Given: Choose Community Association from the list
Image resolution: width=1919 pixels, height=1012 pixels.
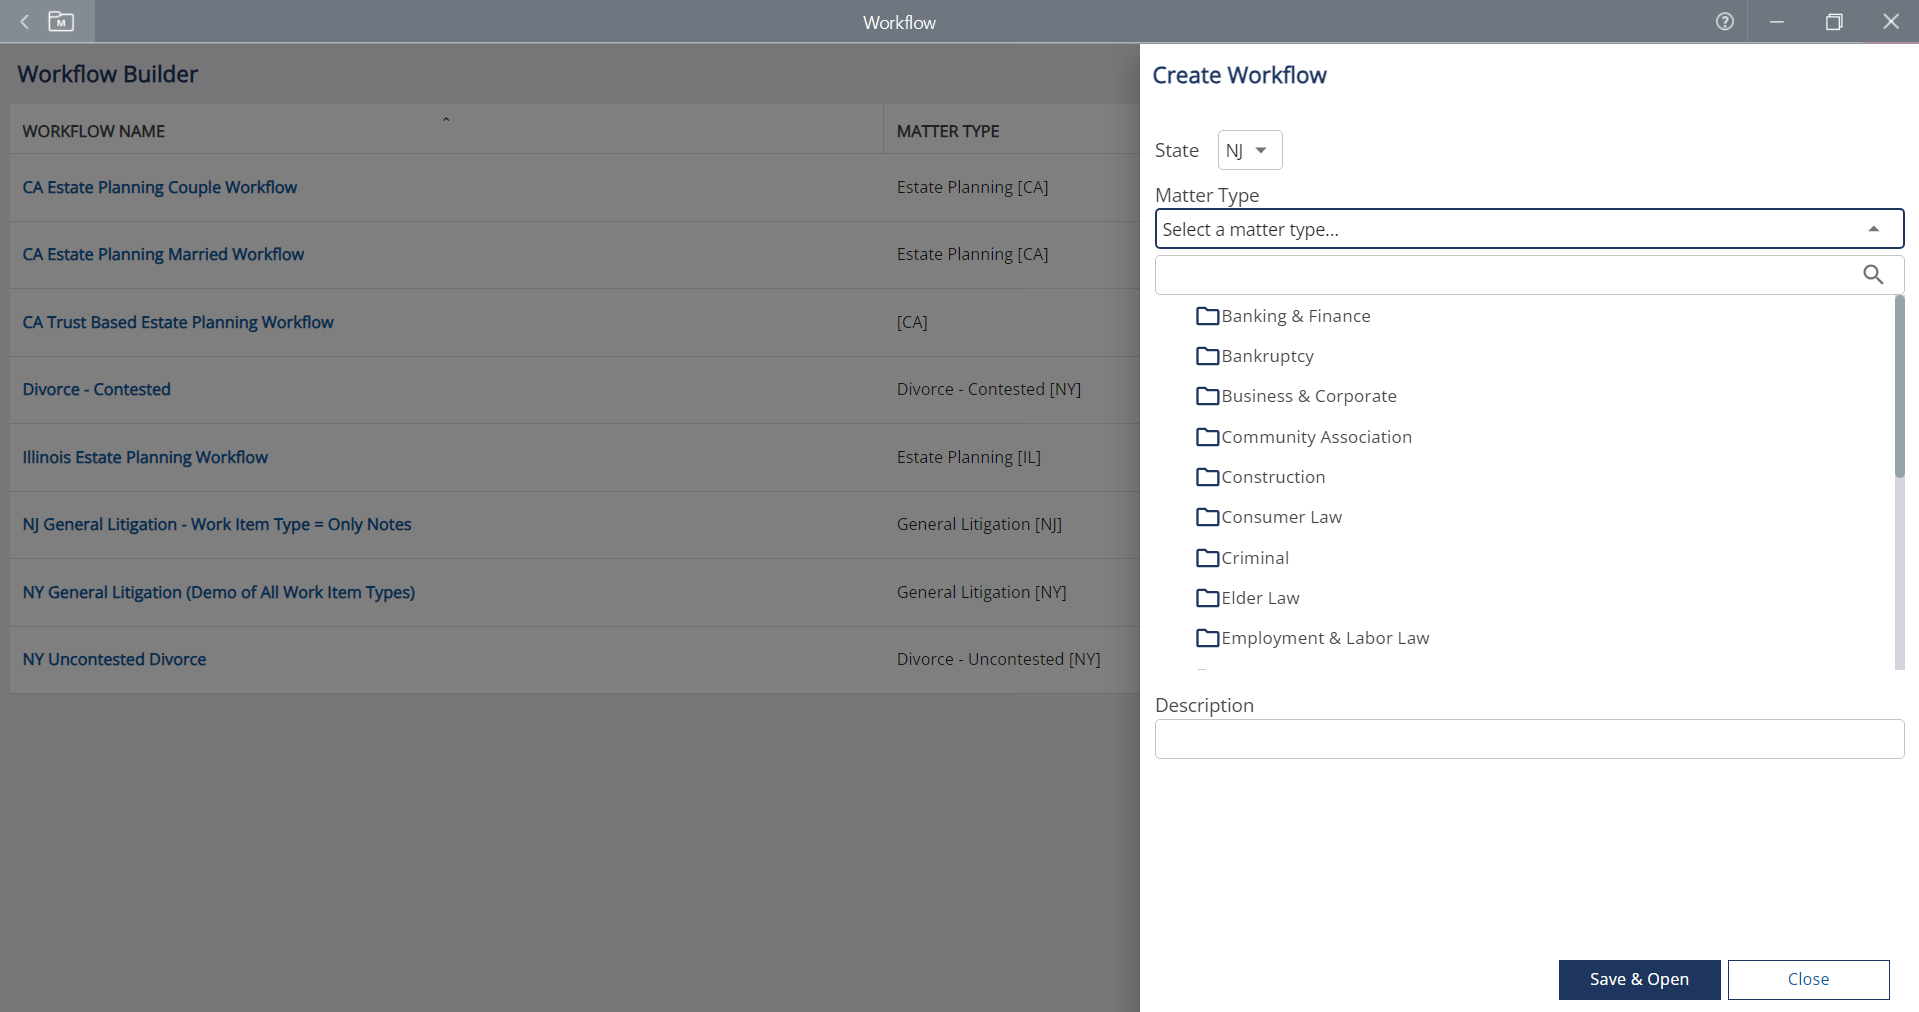Looking at the screenshot, I should point(1316,437).
